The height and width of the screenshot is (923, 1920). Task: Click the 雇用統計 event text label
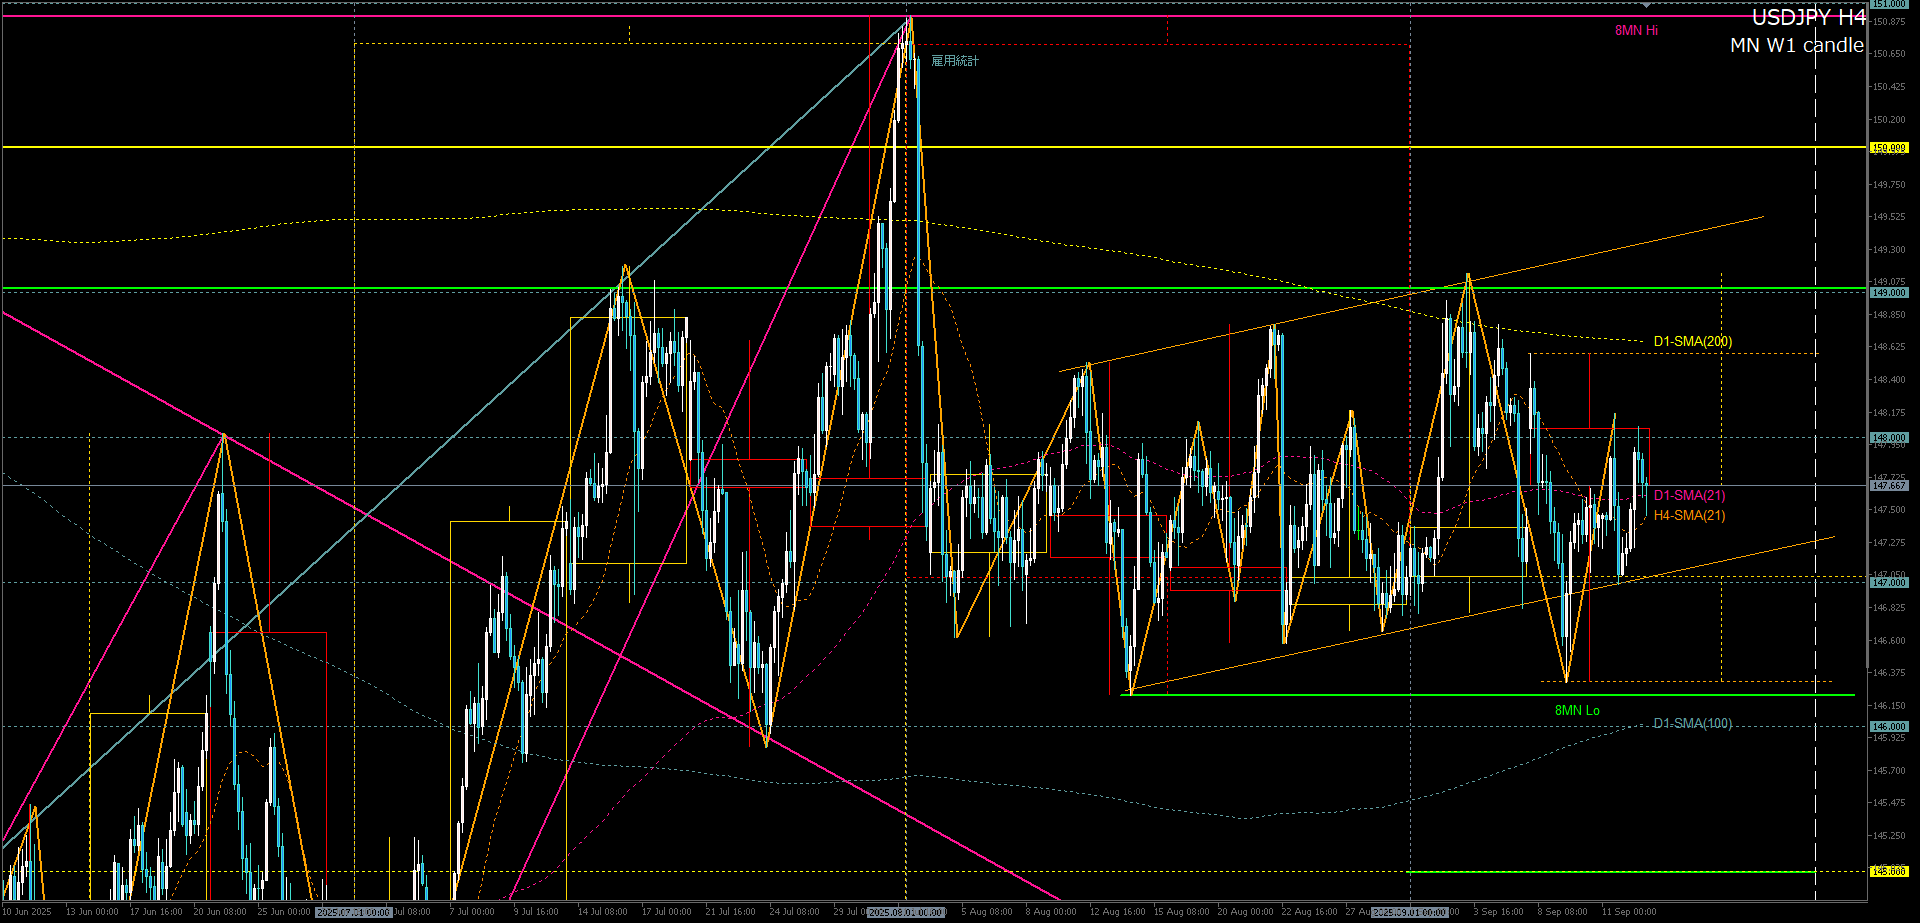point(955,61)
